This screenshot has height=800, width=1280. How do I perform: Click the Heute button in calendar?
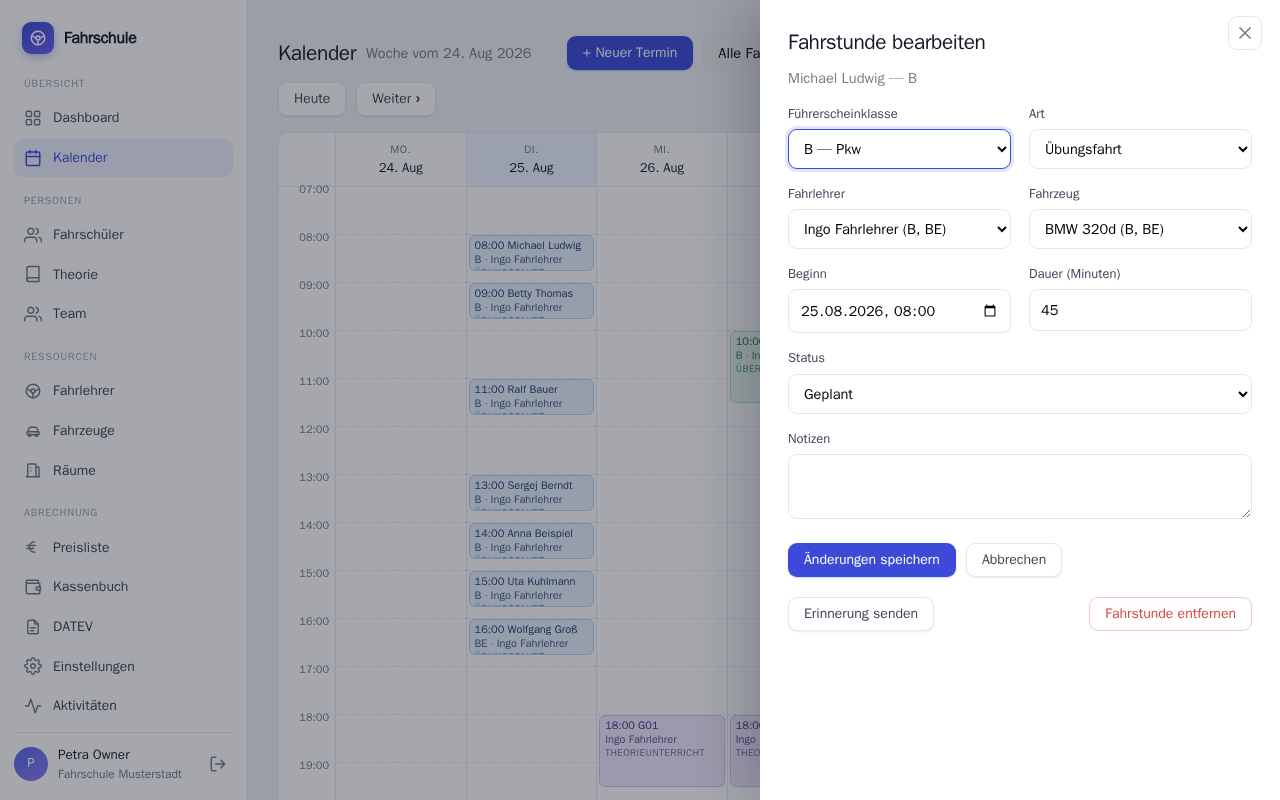[x=312, y=99]
